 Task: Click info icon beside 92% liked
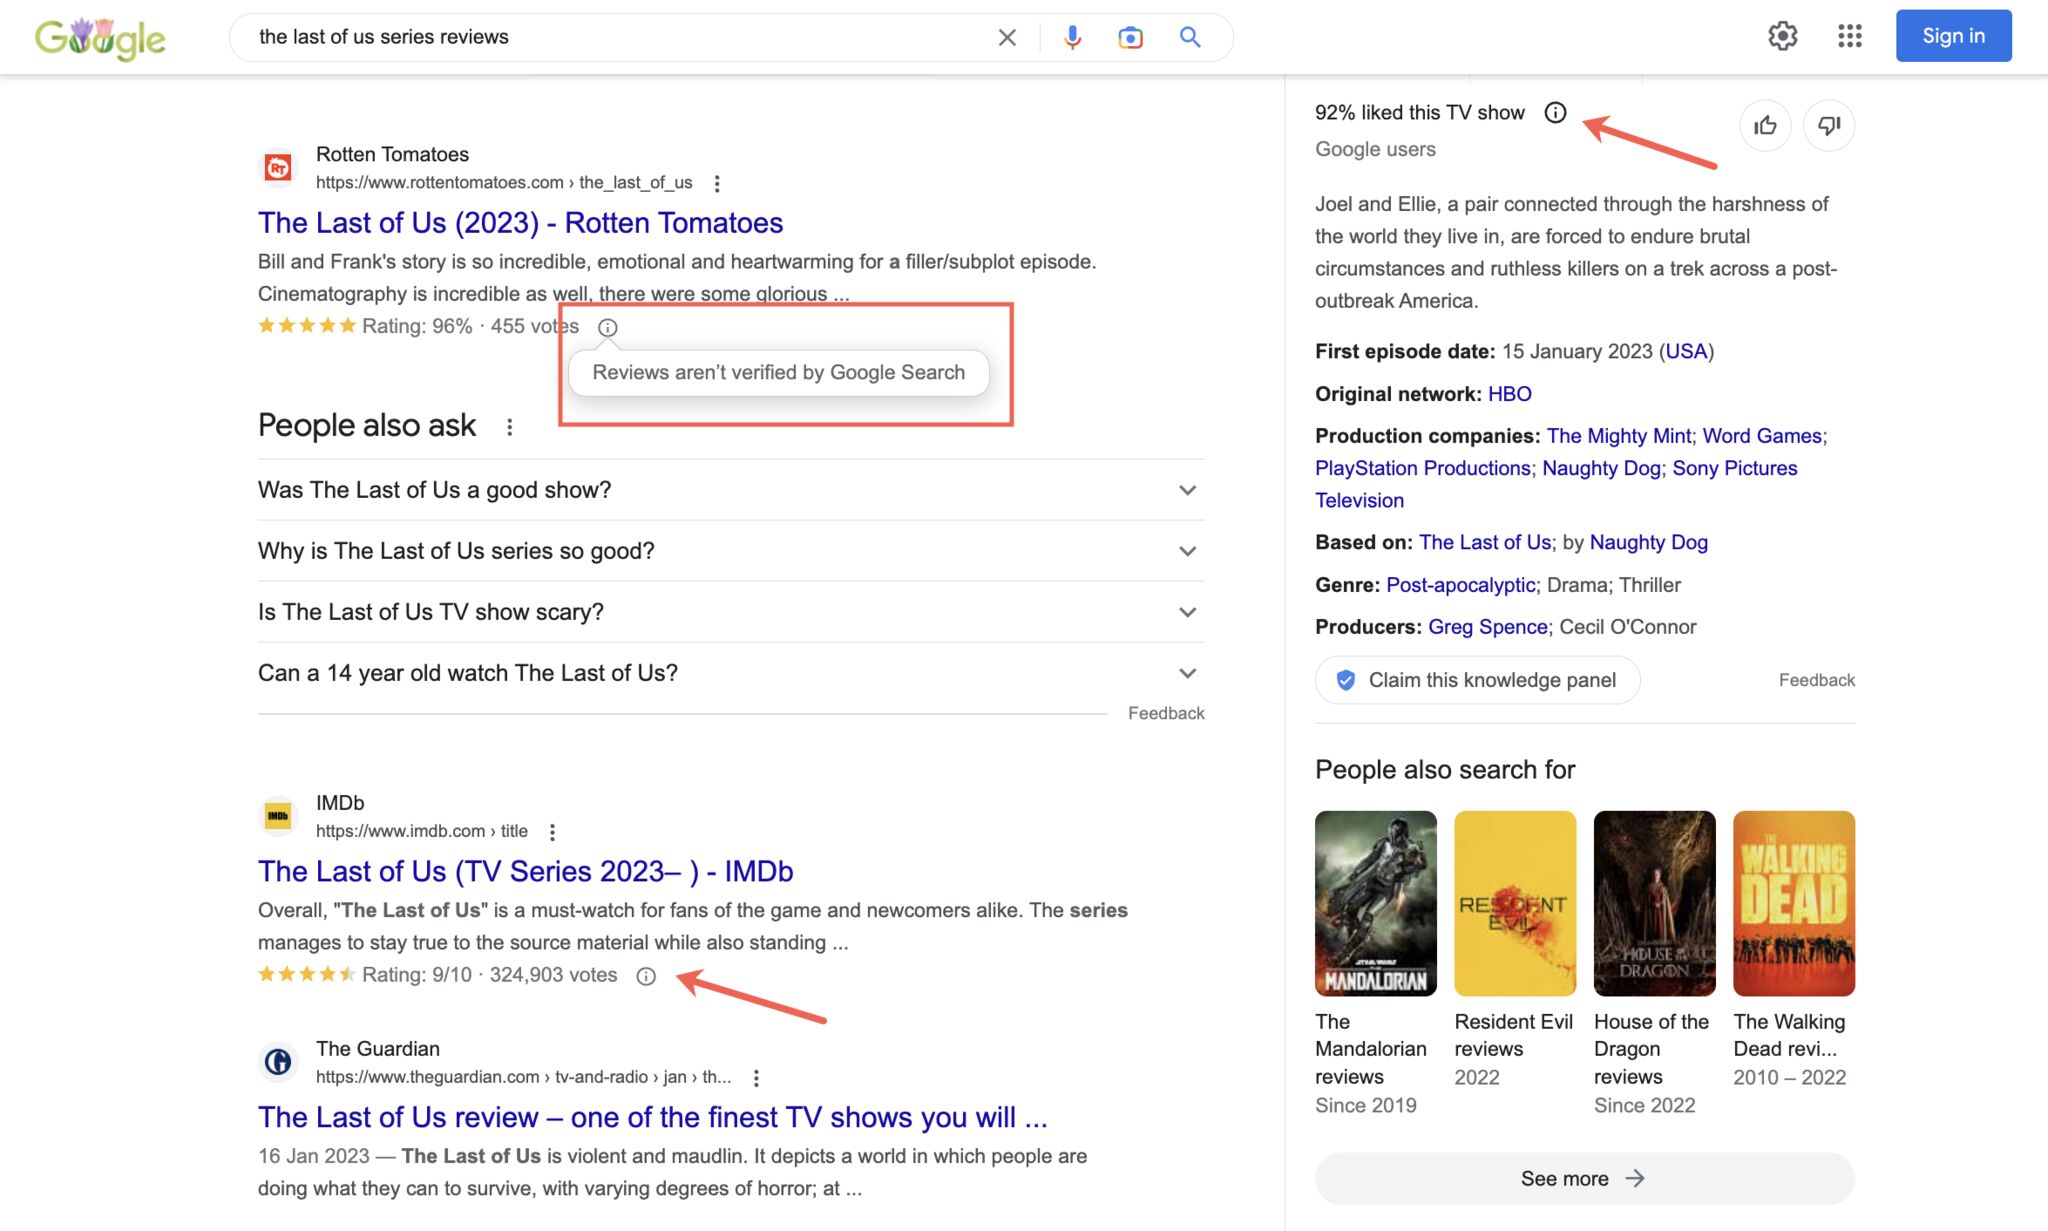click(x=1555, y=112)
